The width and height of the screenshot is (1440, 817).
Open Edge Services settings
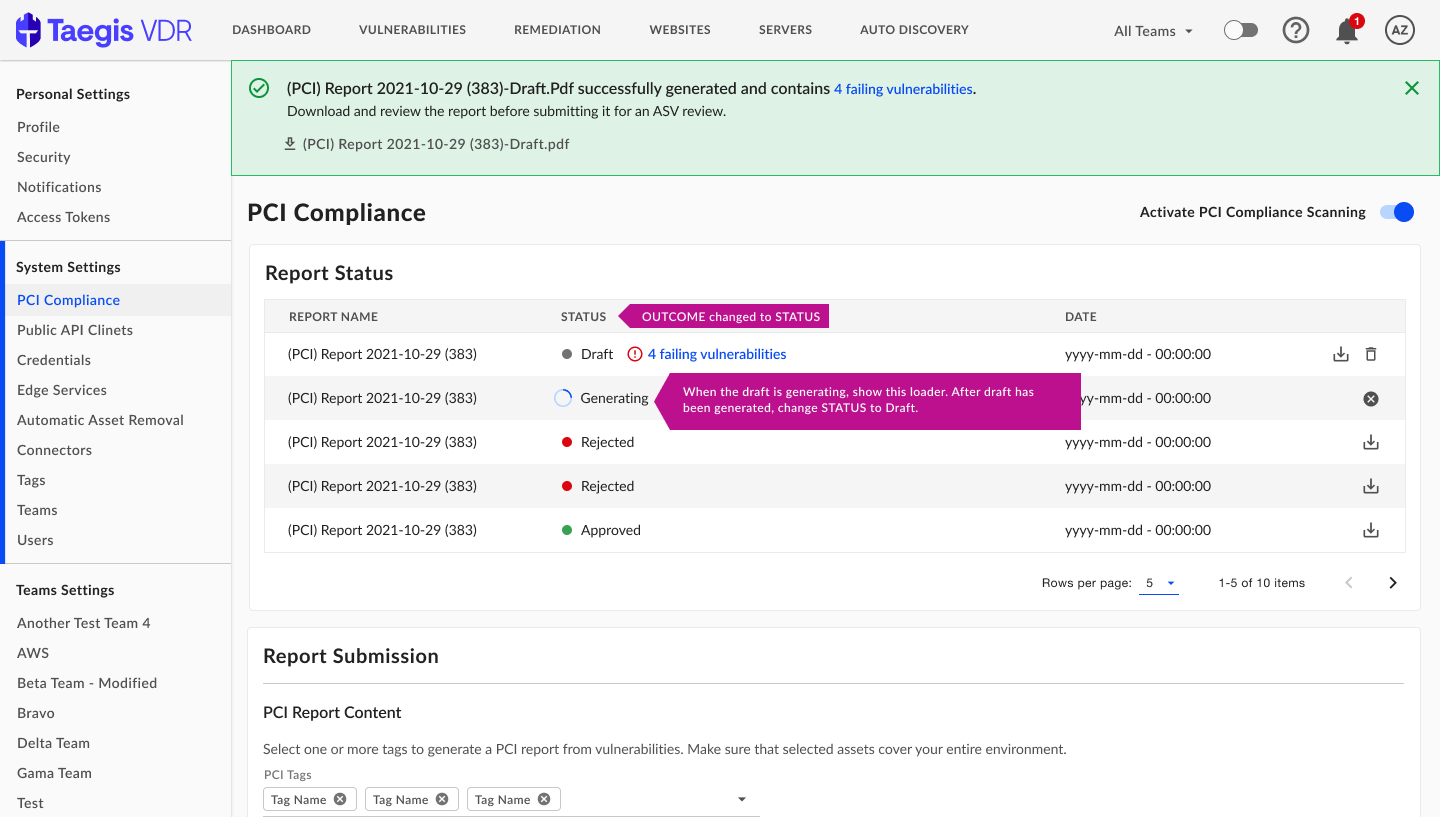[x=62, y=390]
